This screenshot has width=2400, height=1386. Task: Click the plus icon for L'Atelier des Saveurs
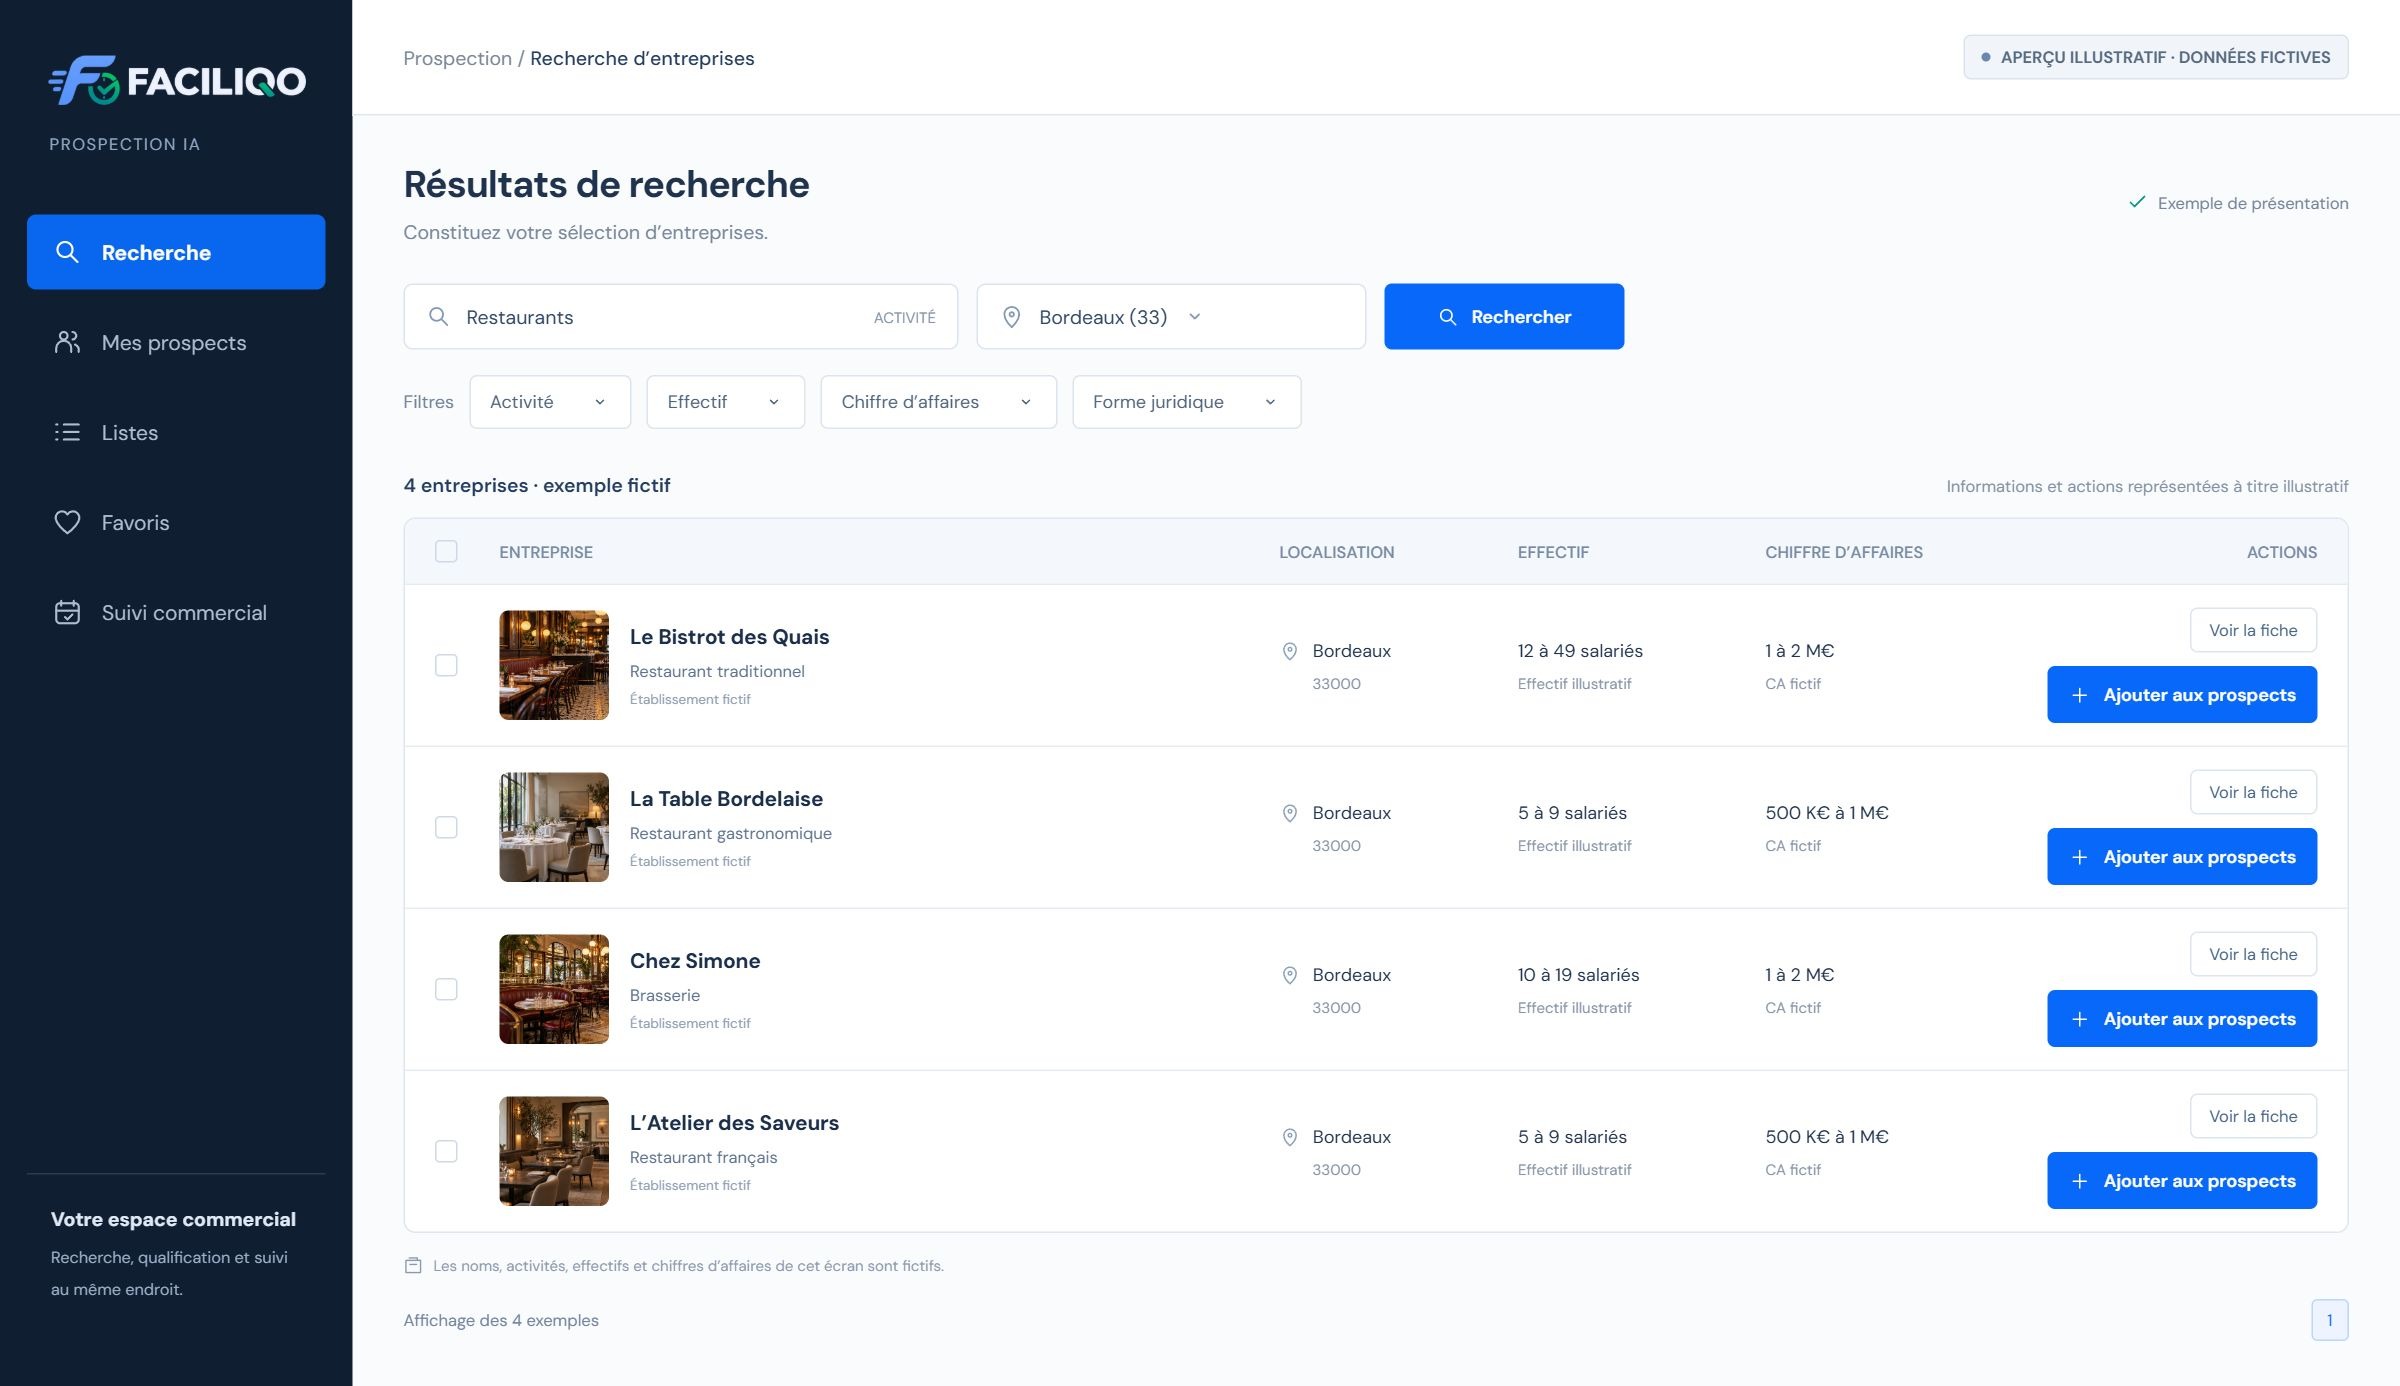tap(2079, 1181)
